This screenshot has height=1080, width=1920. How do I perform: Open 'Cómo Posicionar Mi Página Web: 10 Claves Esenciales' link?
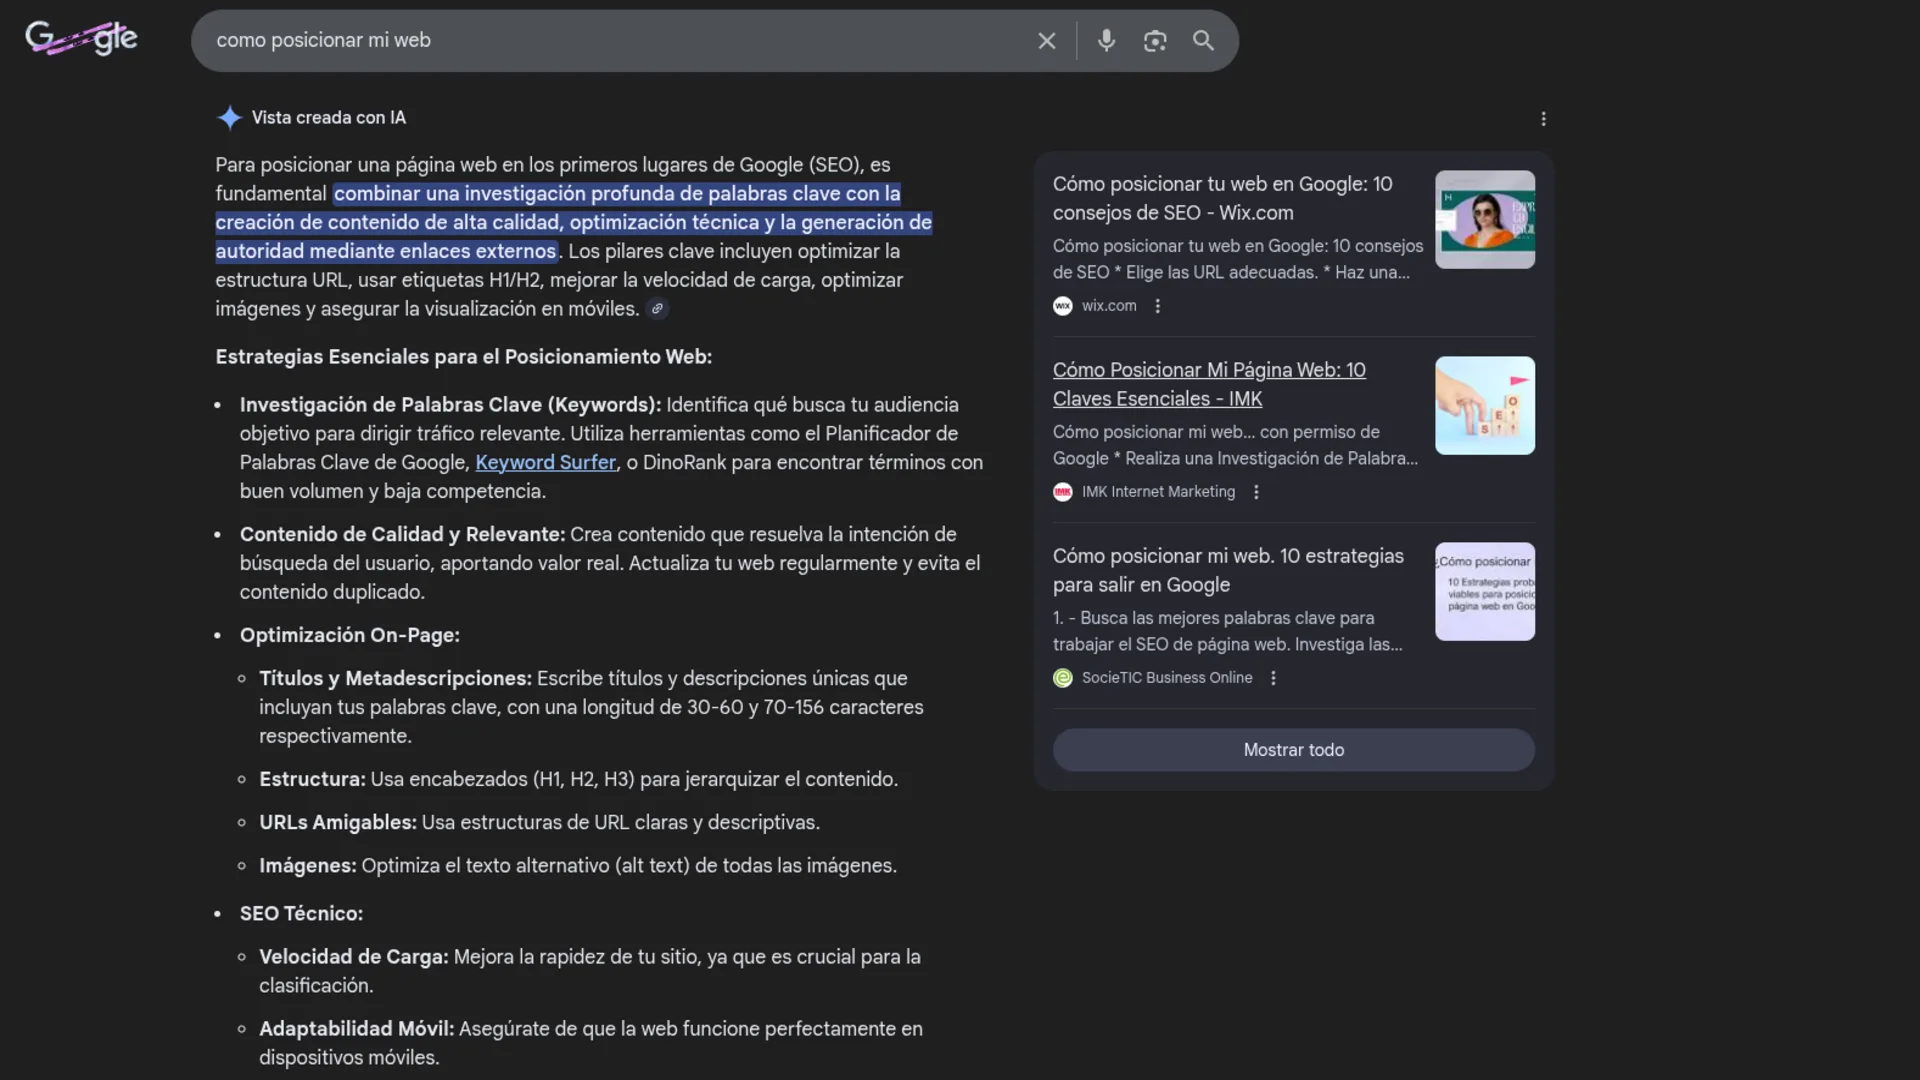pos(1209,384)
